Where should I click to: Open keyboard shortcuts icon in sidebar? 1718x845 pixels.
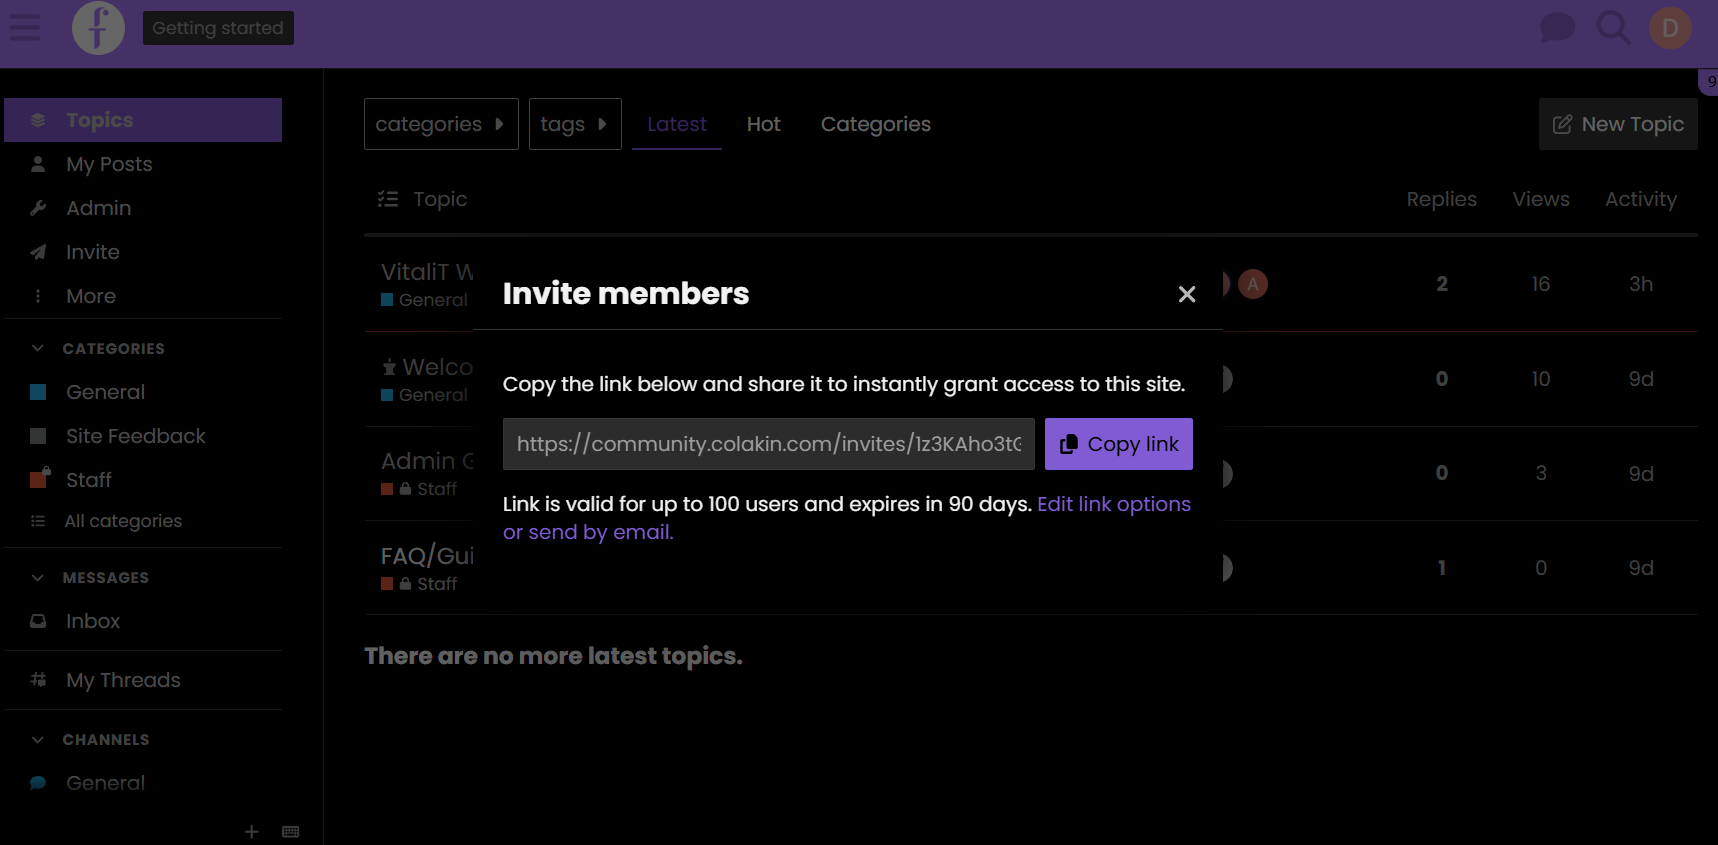coord(291,831)
